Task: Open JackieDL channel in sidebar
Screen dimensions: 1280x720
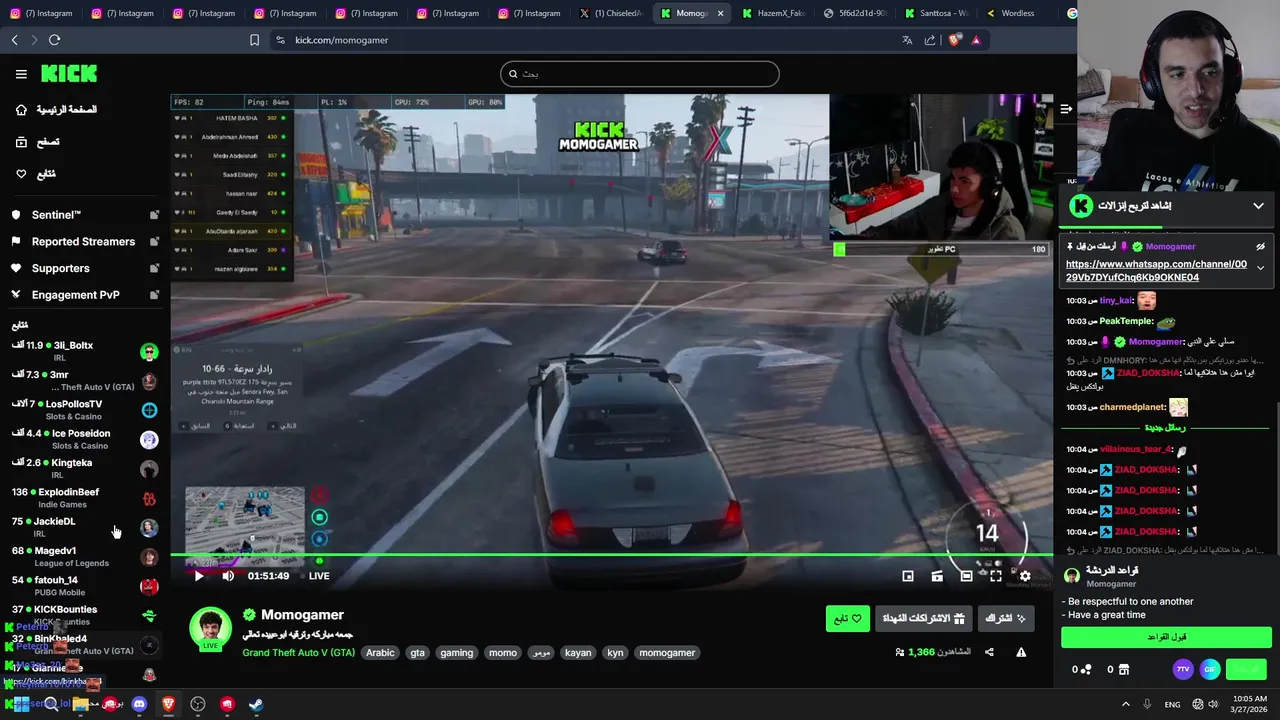Action: [84, 527]
